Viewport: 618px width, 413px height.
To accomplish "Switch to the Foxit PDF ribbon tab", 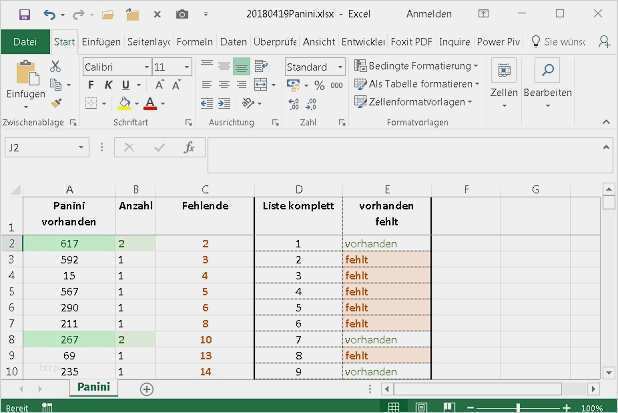I will [x=411, y=42].
